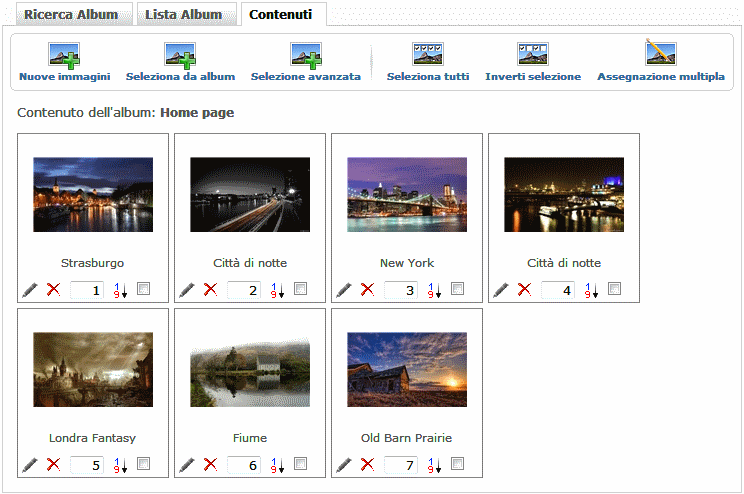Open the New York bridge thumbnail

point(407,195)
